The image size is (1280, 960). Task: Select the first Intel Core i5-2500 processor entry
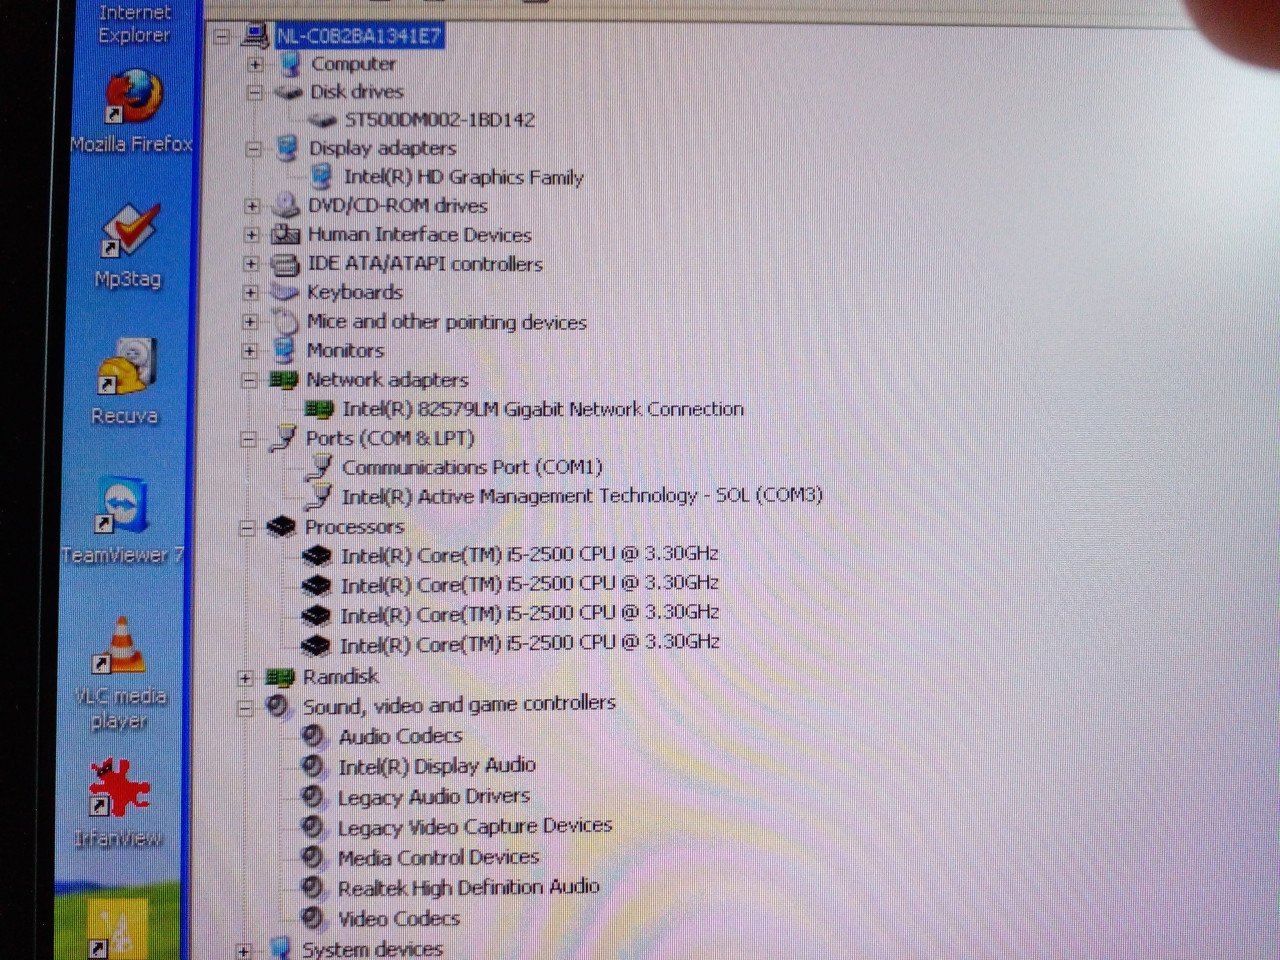(x=529, y=554)
